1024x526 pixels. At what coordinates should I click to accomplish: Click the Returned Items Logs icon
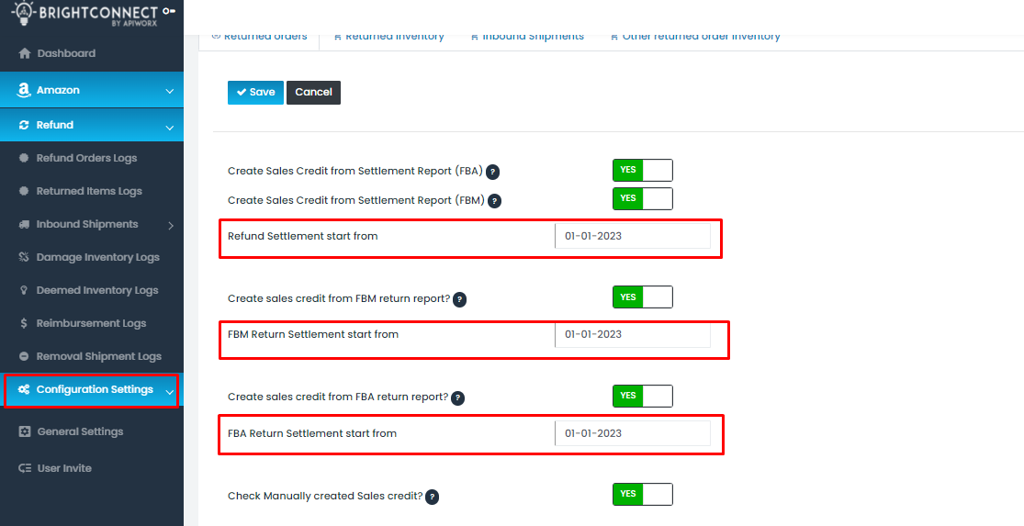tap(24, 191)
